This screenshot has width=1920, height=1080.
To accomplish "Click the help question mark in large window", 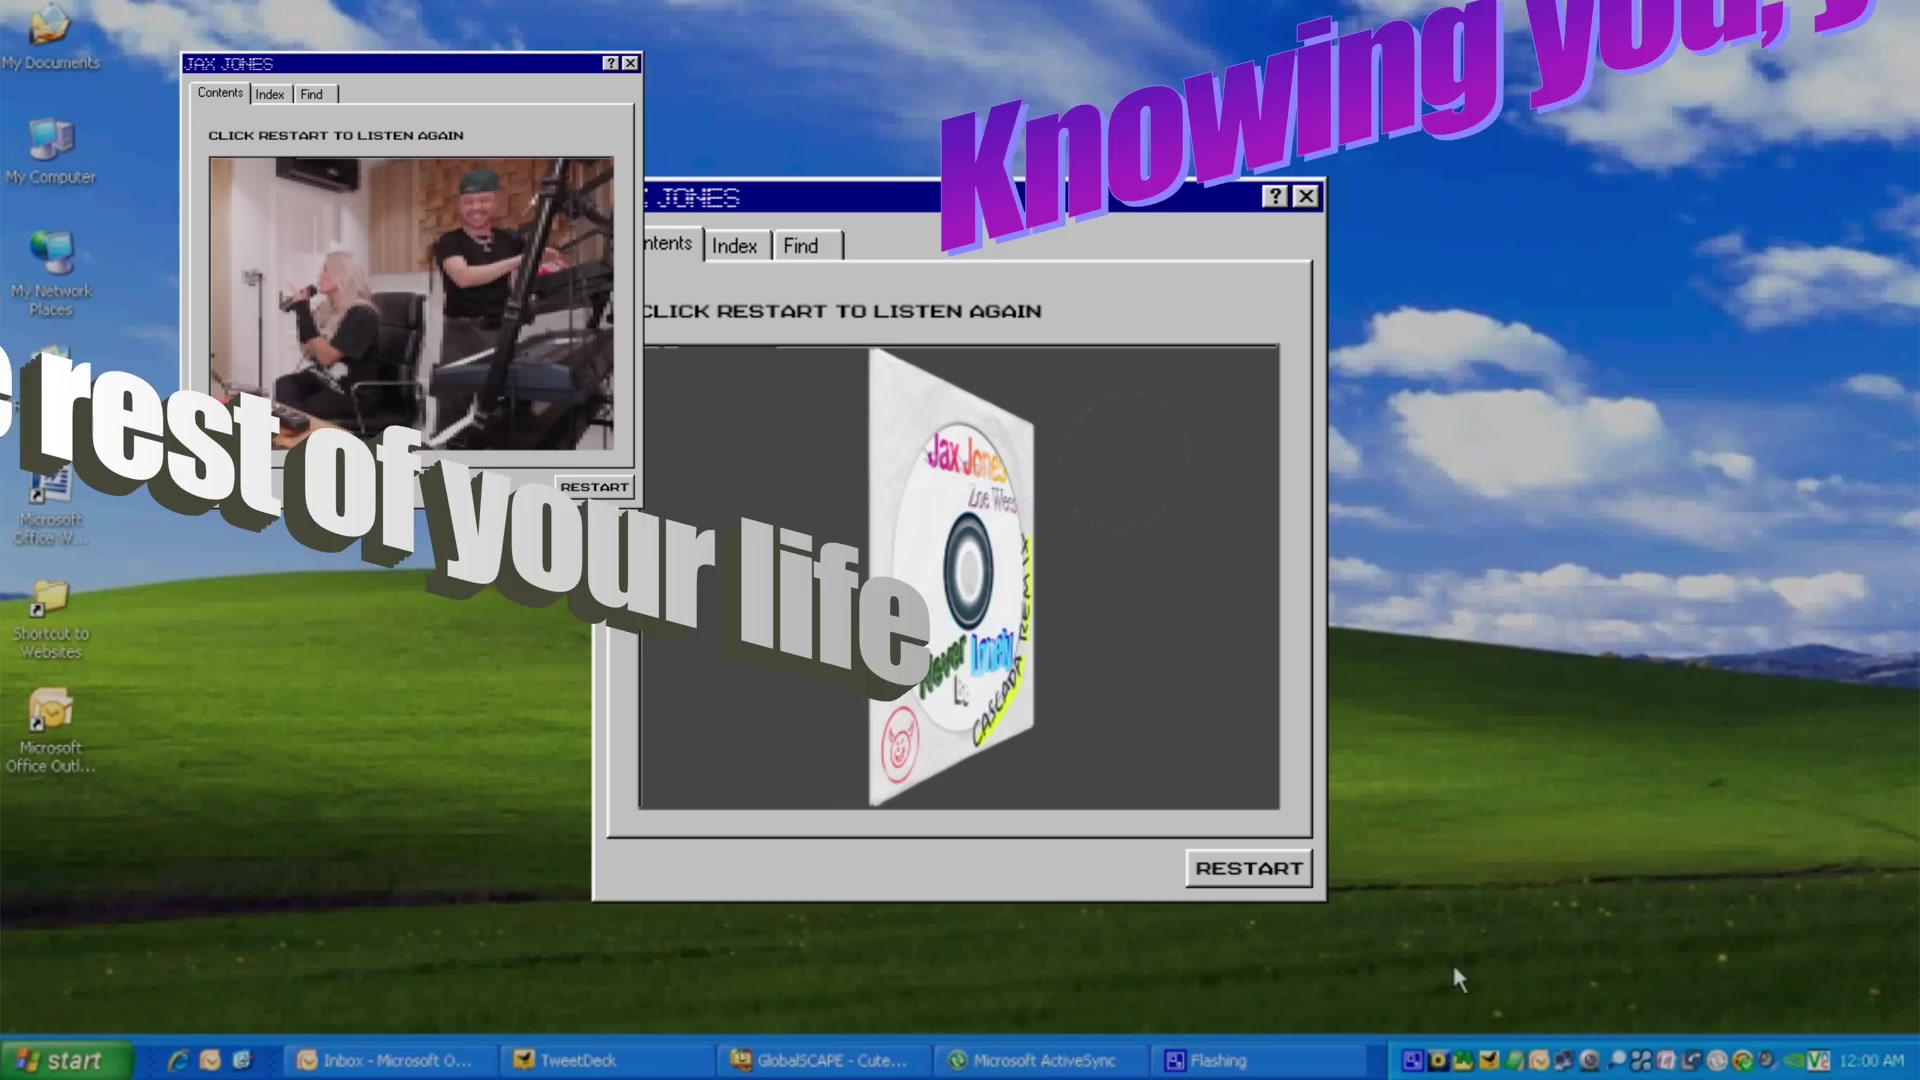I will coord(1275,196).
